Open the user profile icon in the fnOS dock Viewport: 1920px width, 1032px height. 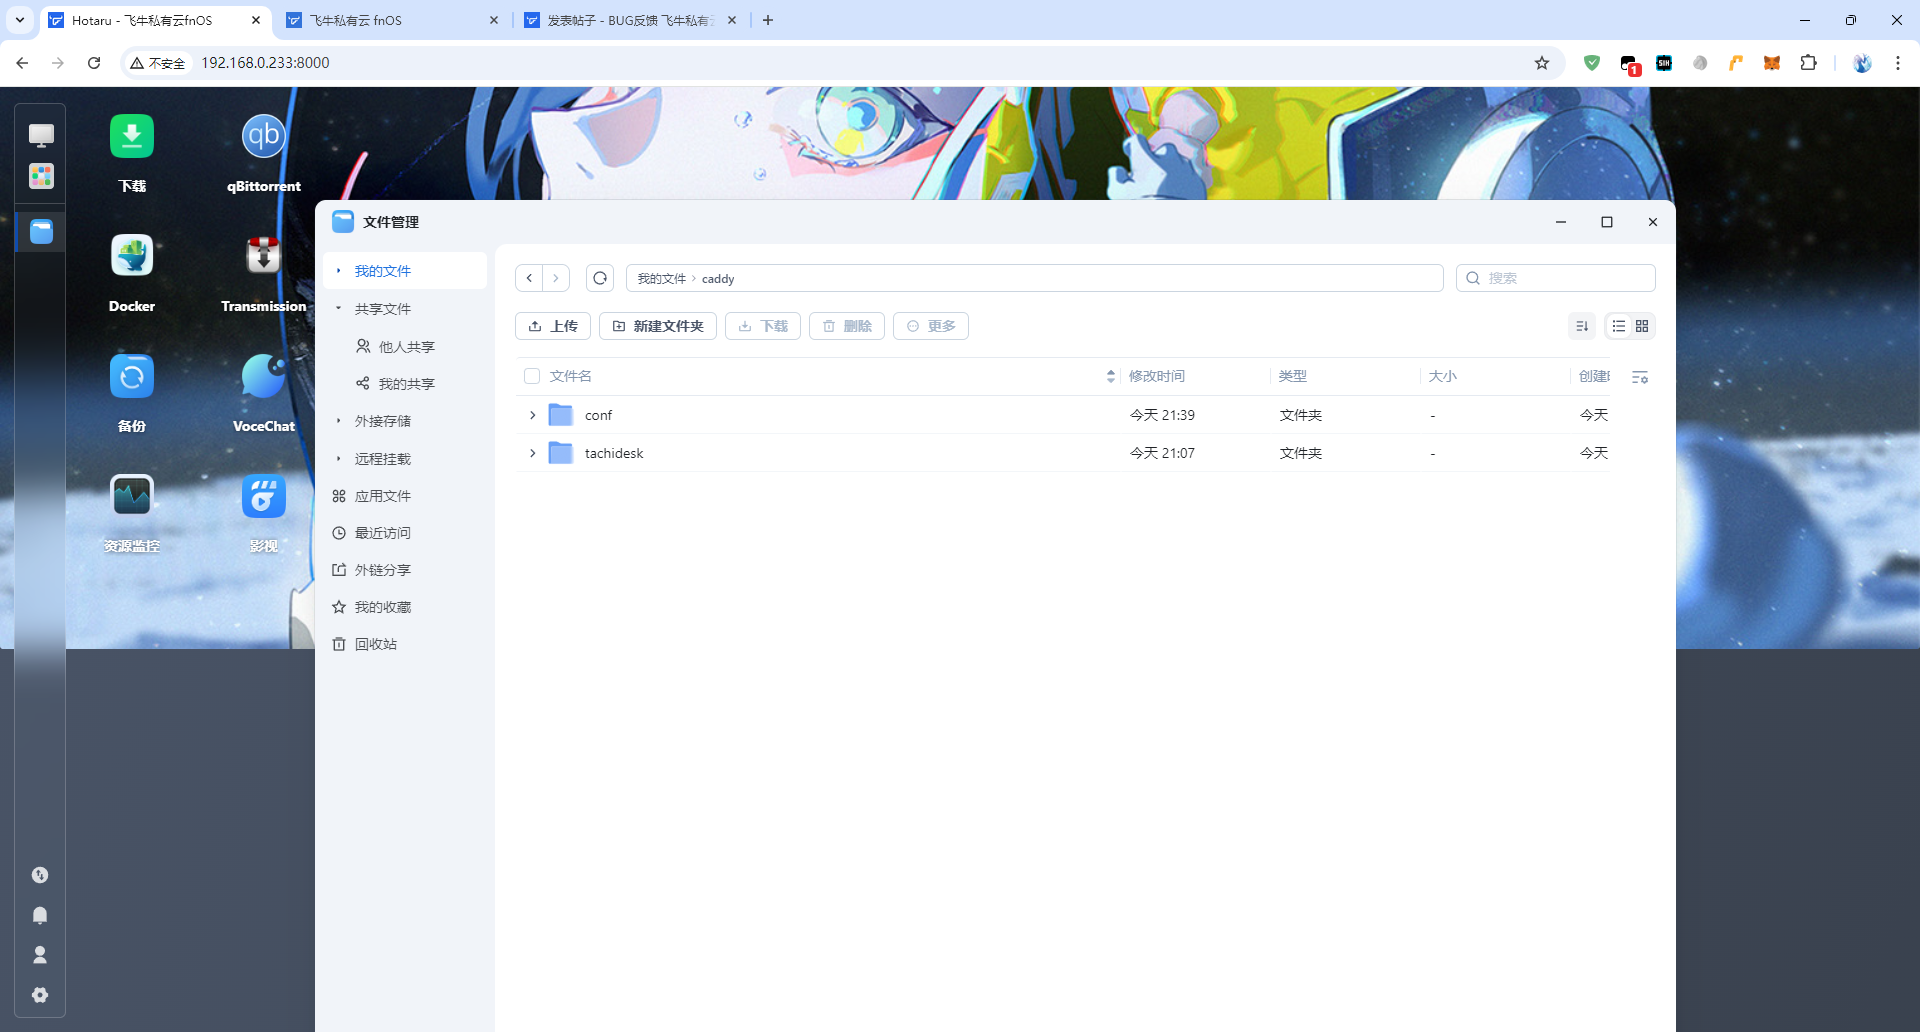(40, 955)
